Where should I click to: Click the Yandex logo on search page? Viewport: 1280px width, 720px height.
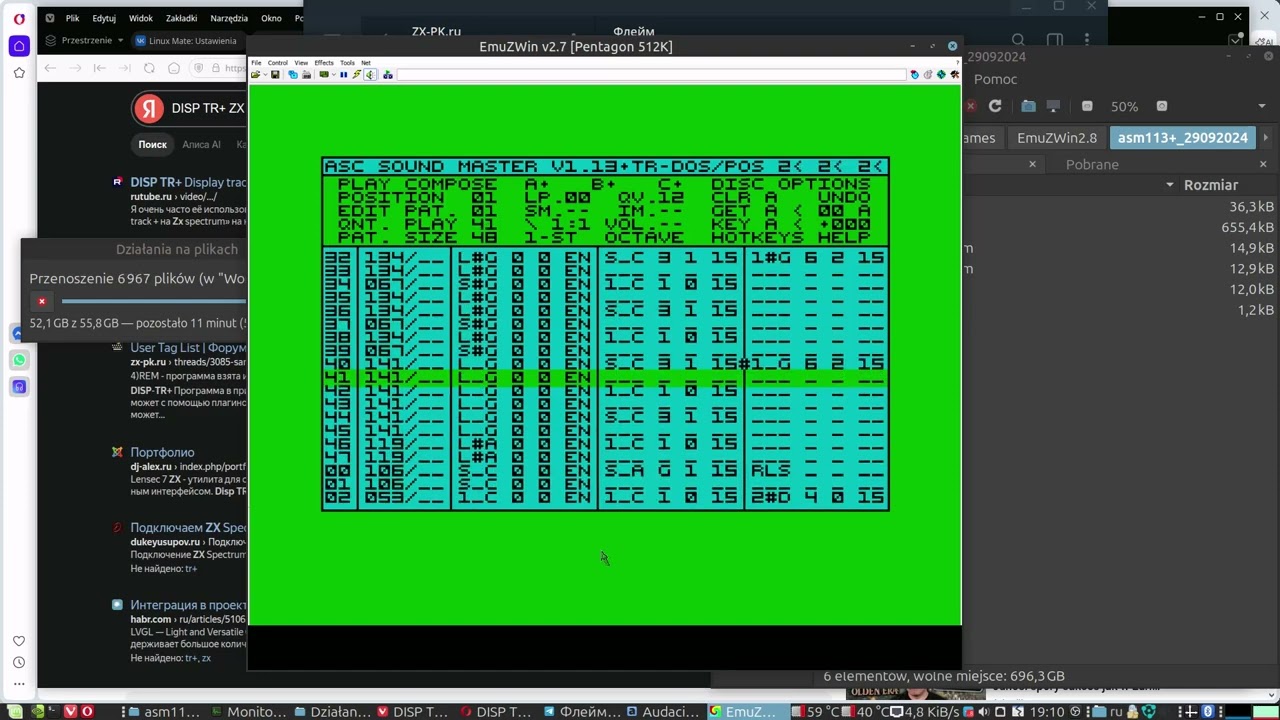pos(149,109)
